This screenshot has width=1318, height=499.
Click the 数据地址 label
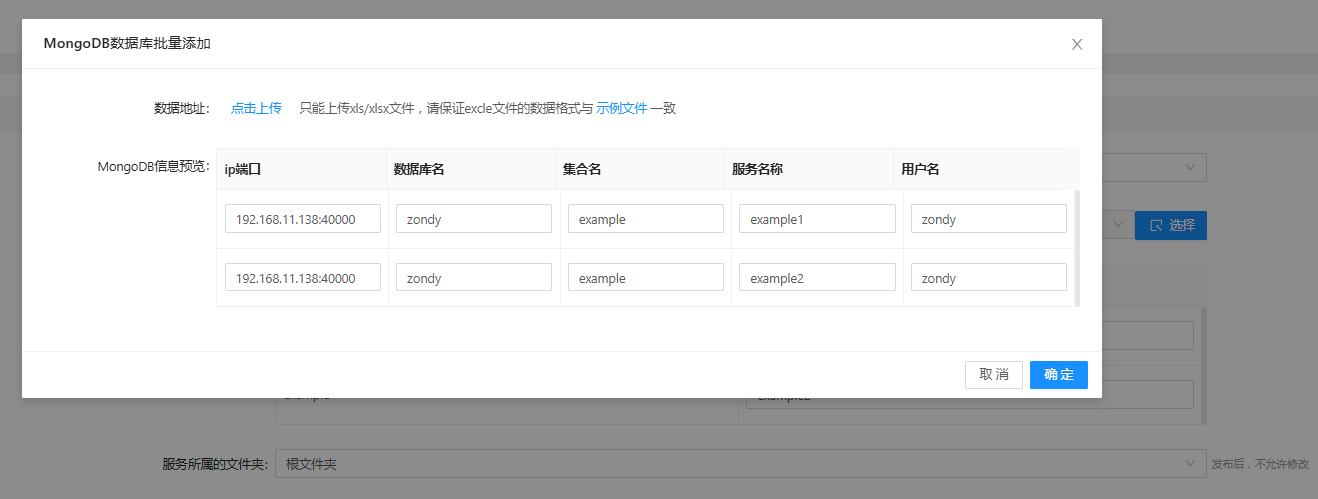click(181, 108)
